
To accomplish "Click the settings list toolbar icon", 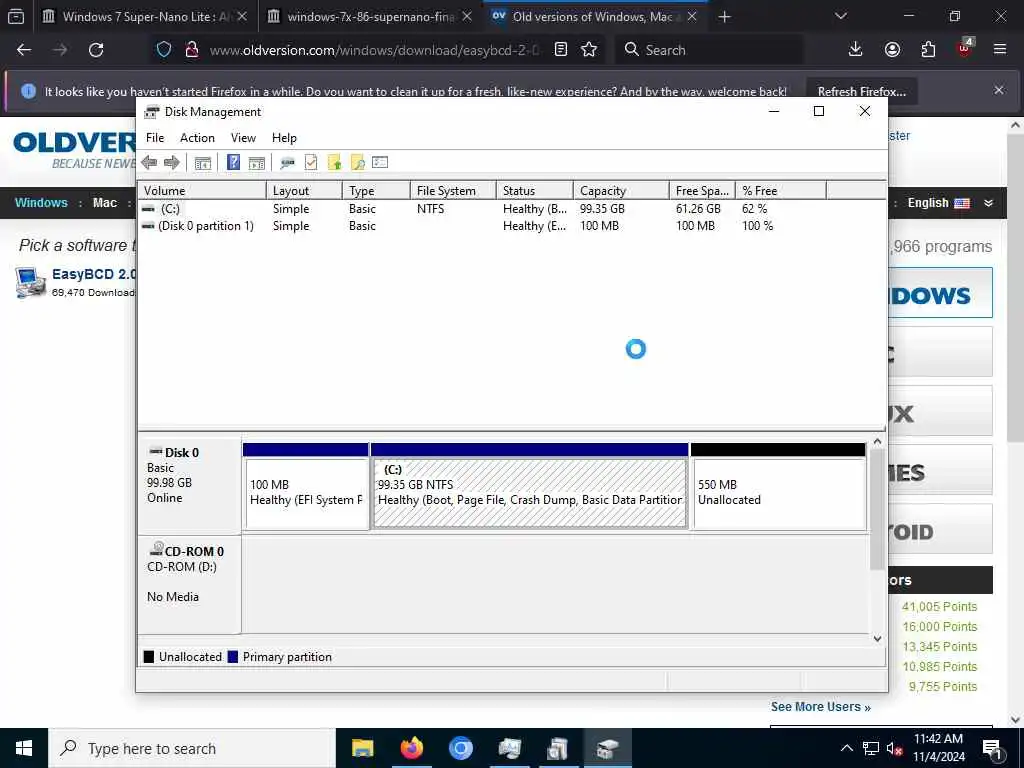I will (380, 163).
